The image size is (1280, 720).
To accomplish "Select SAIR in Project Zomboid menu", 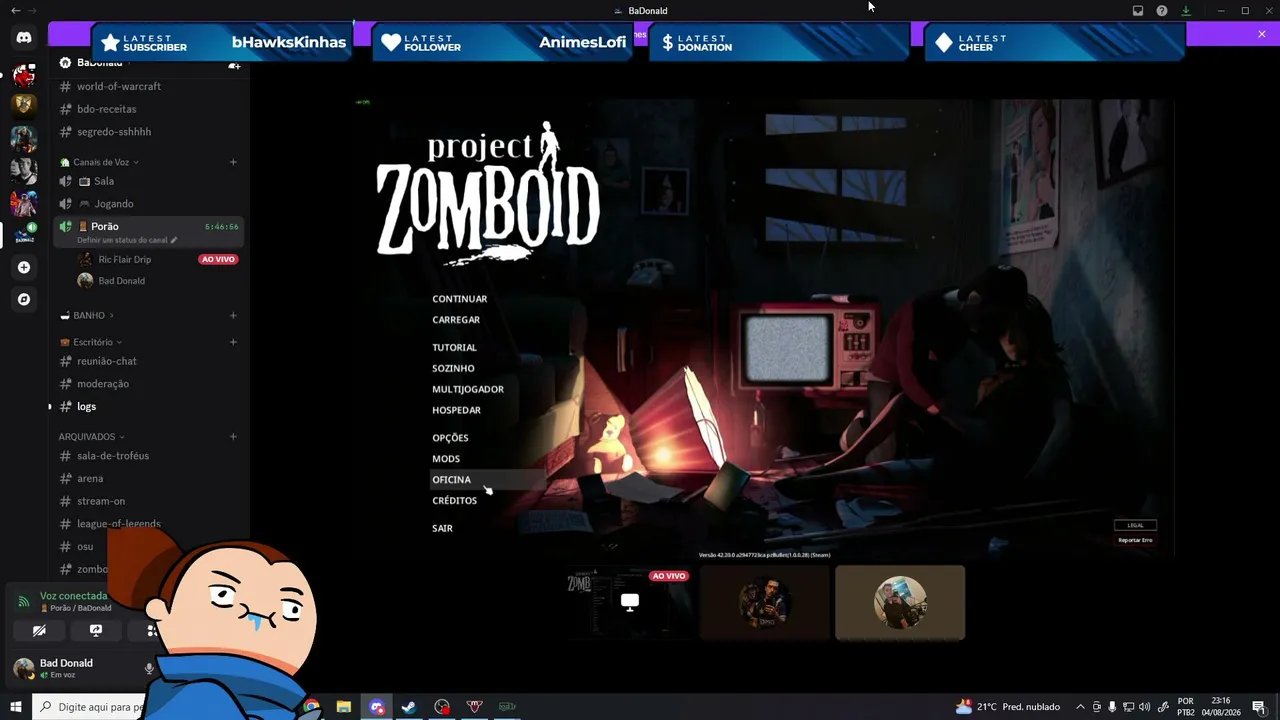I will tap(442, 528).
